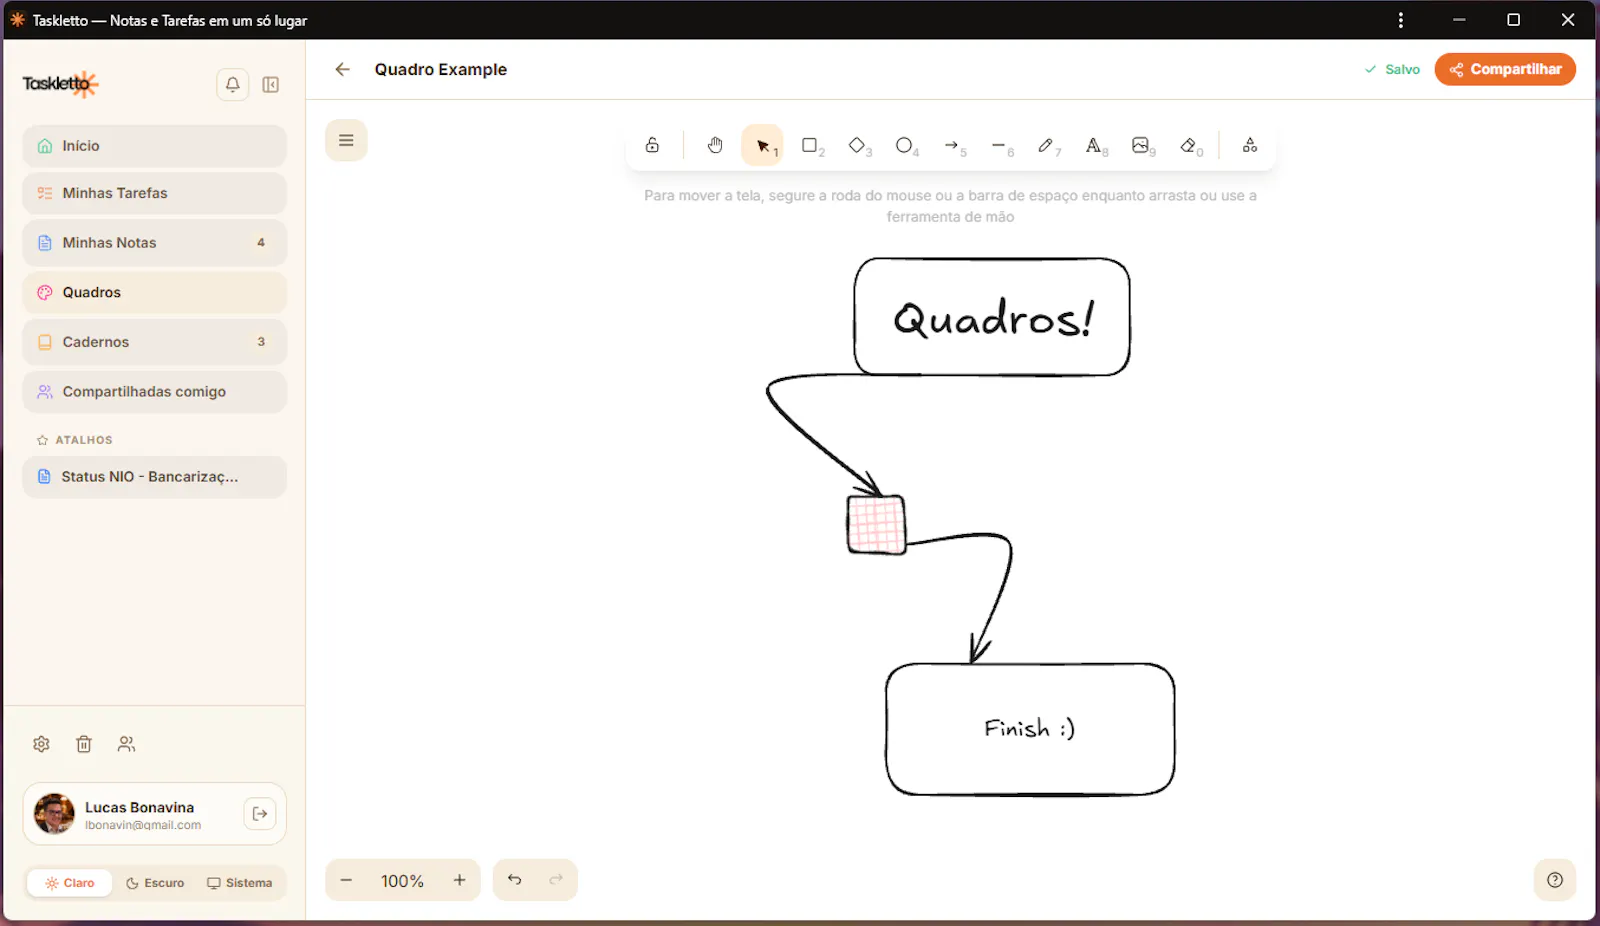The width and height of the screenshot is (1600, 926).
Task: Open Minhas Tarefas
Action: coord(154,193)
